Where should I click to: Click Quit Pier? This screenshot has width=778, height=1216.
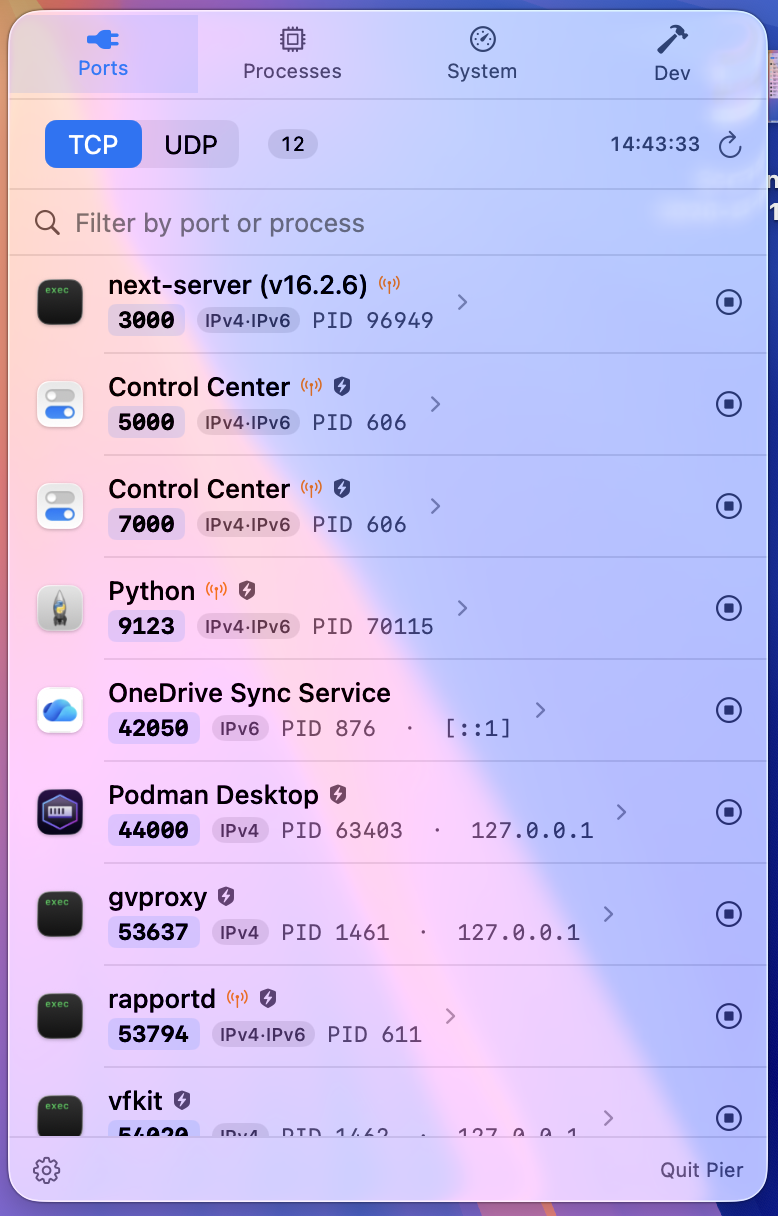tap(701, 1170)
